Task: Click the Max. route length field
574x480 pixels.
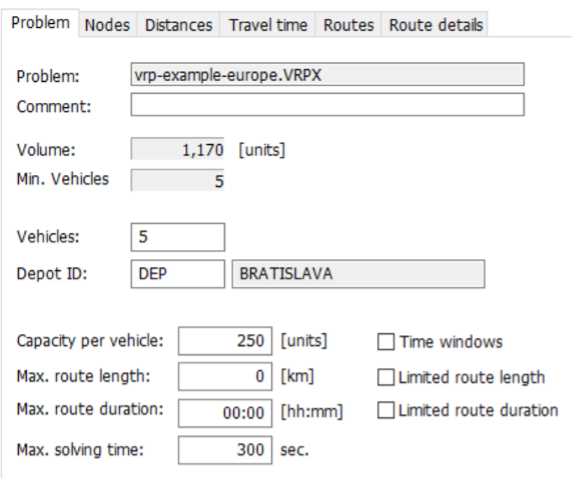Action: point(225,376)
